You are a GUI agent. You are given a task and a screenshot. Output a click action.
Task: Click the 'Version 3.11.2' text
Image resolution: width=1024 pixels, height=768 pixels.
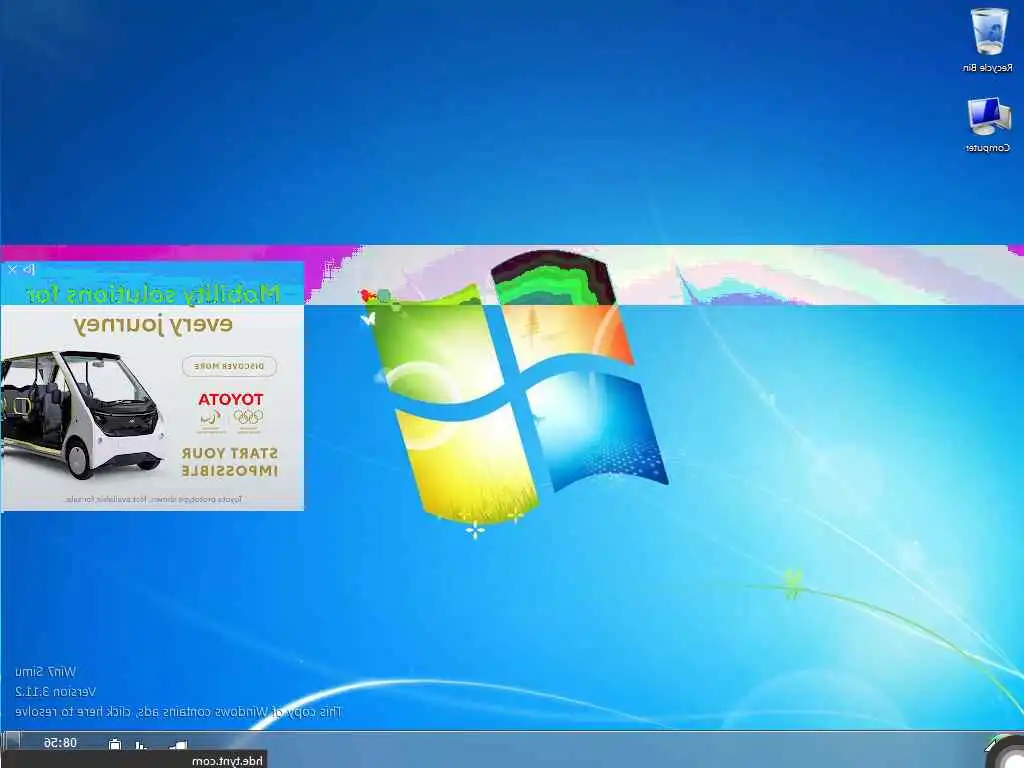coord(55,692)
